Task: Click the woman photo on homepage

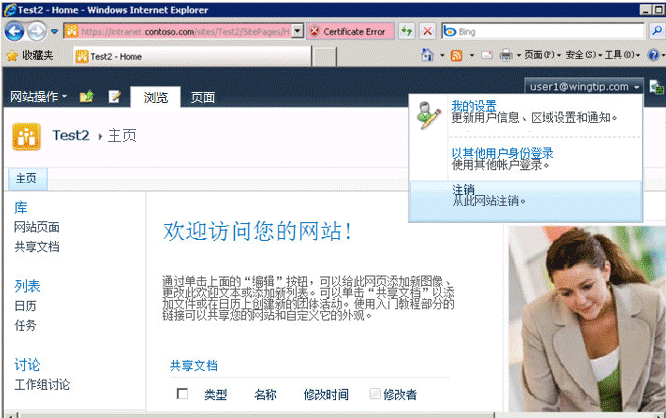Action: (587, 319)
